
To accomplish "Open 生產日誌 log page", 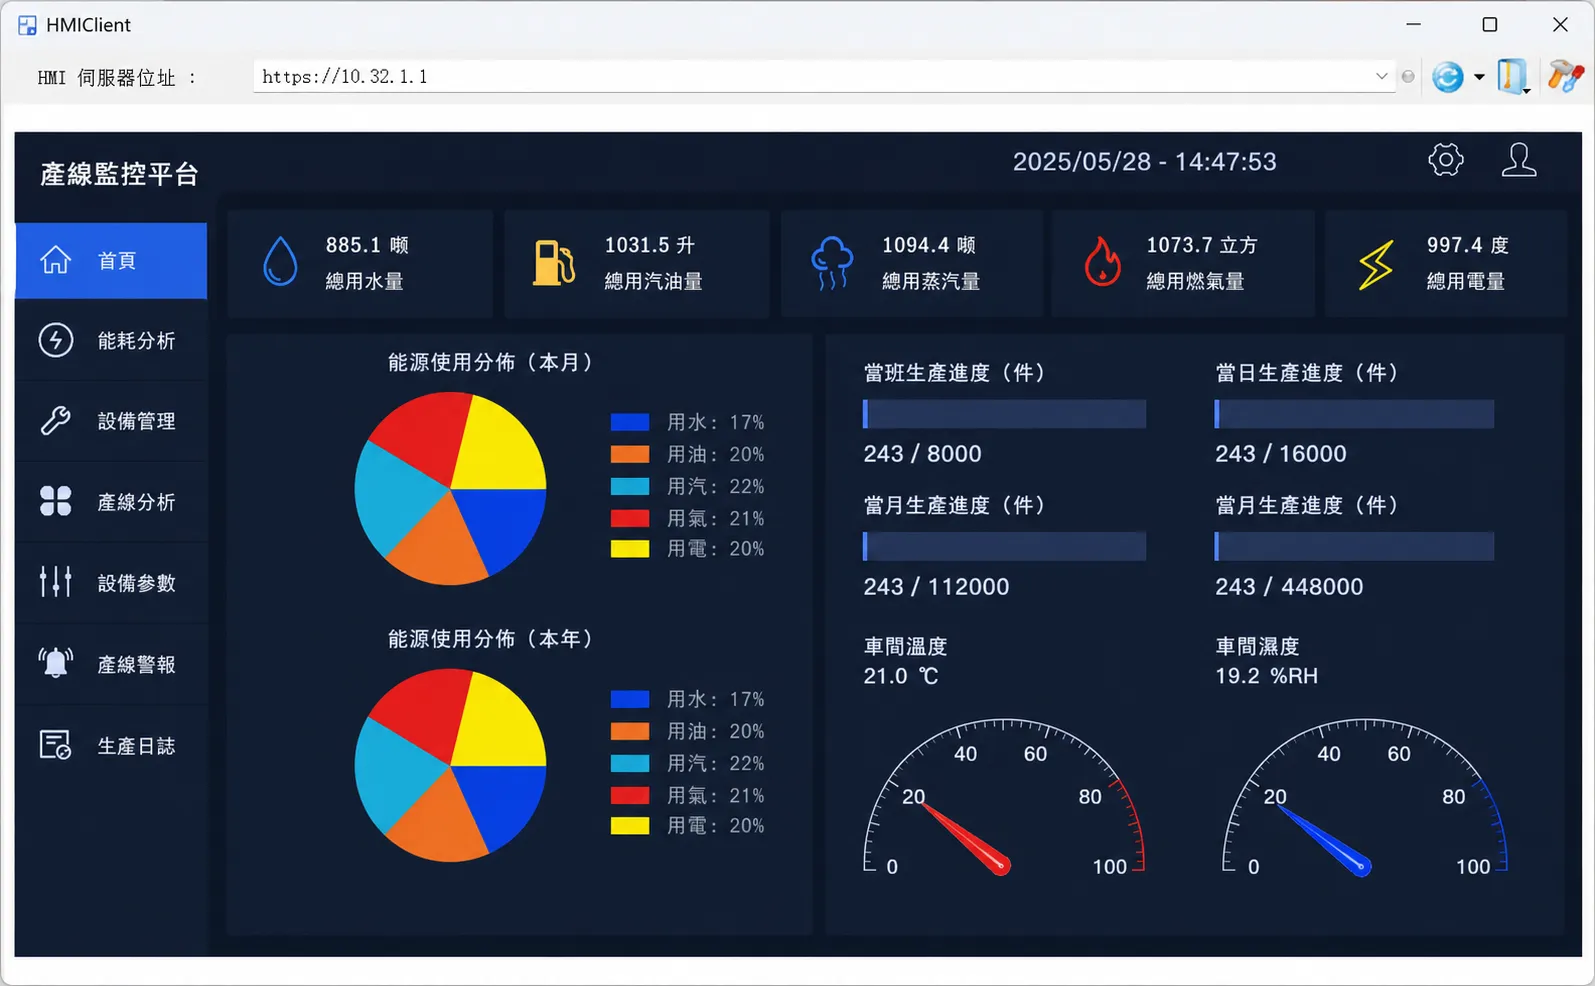I will [x=111, y=746].
